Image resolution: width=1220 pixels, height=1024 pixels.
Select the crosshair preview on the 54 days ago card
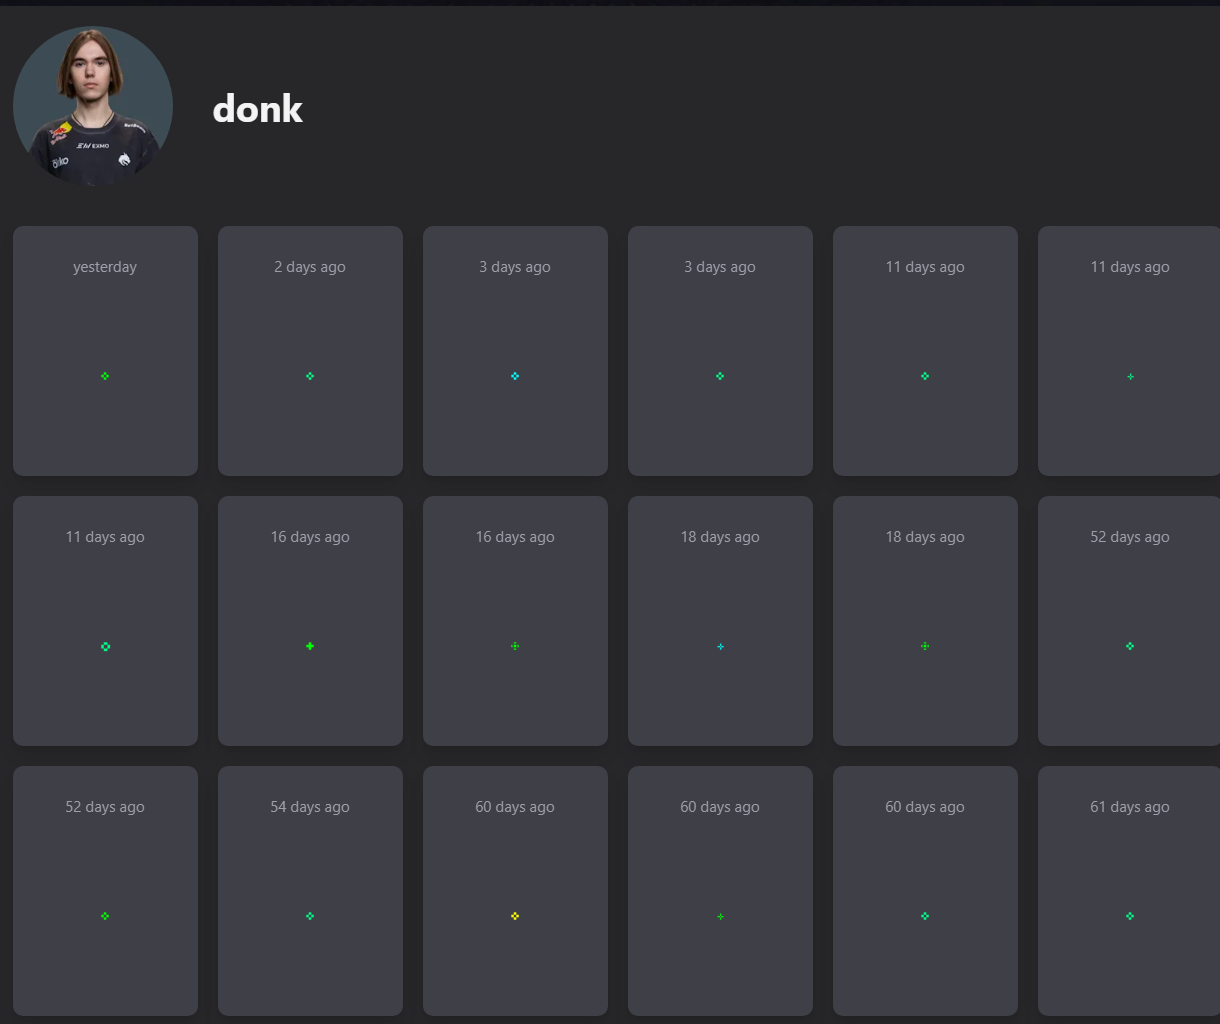310,916
